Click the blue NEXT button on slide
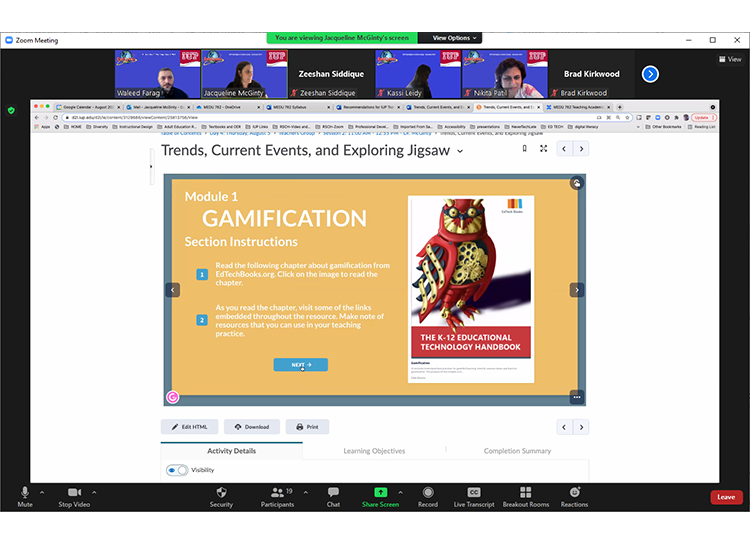The height and width of the screenshot is (545, 750). 300,365
